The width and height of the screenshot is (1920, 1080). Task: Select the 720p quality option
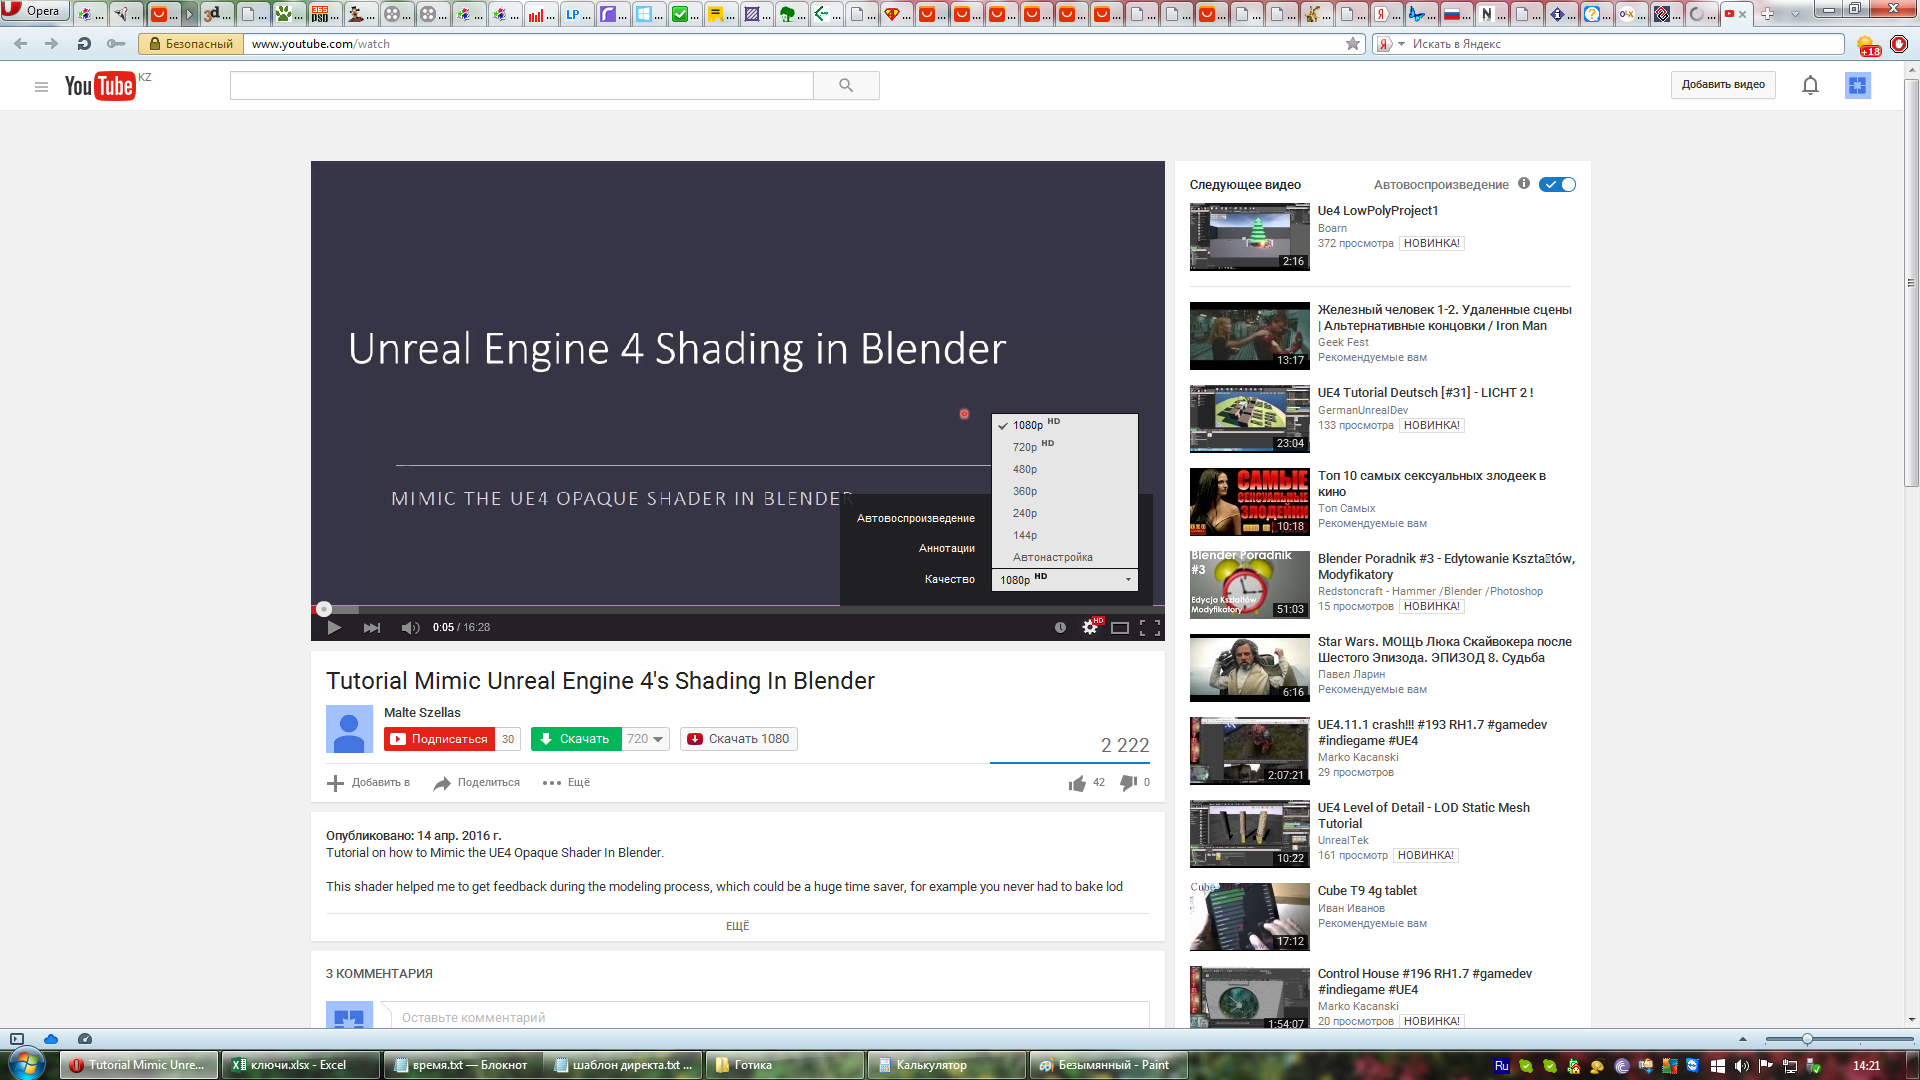point(1025,447)
